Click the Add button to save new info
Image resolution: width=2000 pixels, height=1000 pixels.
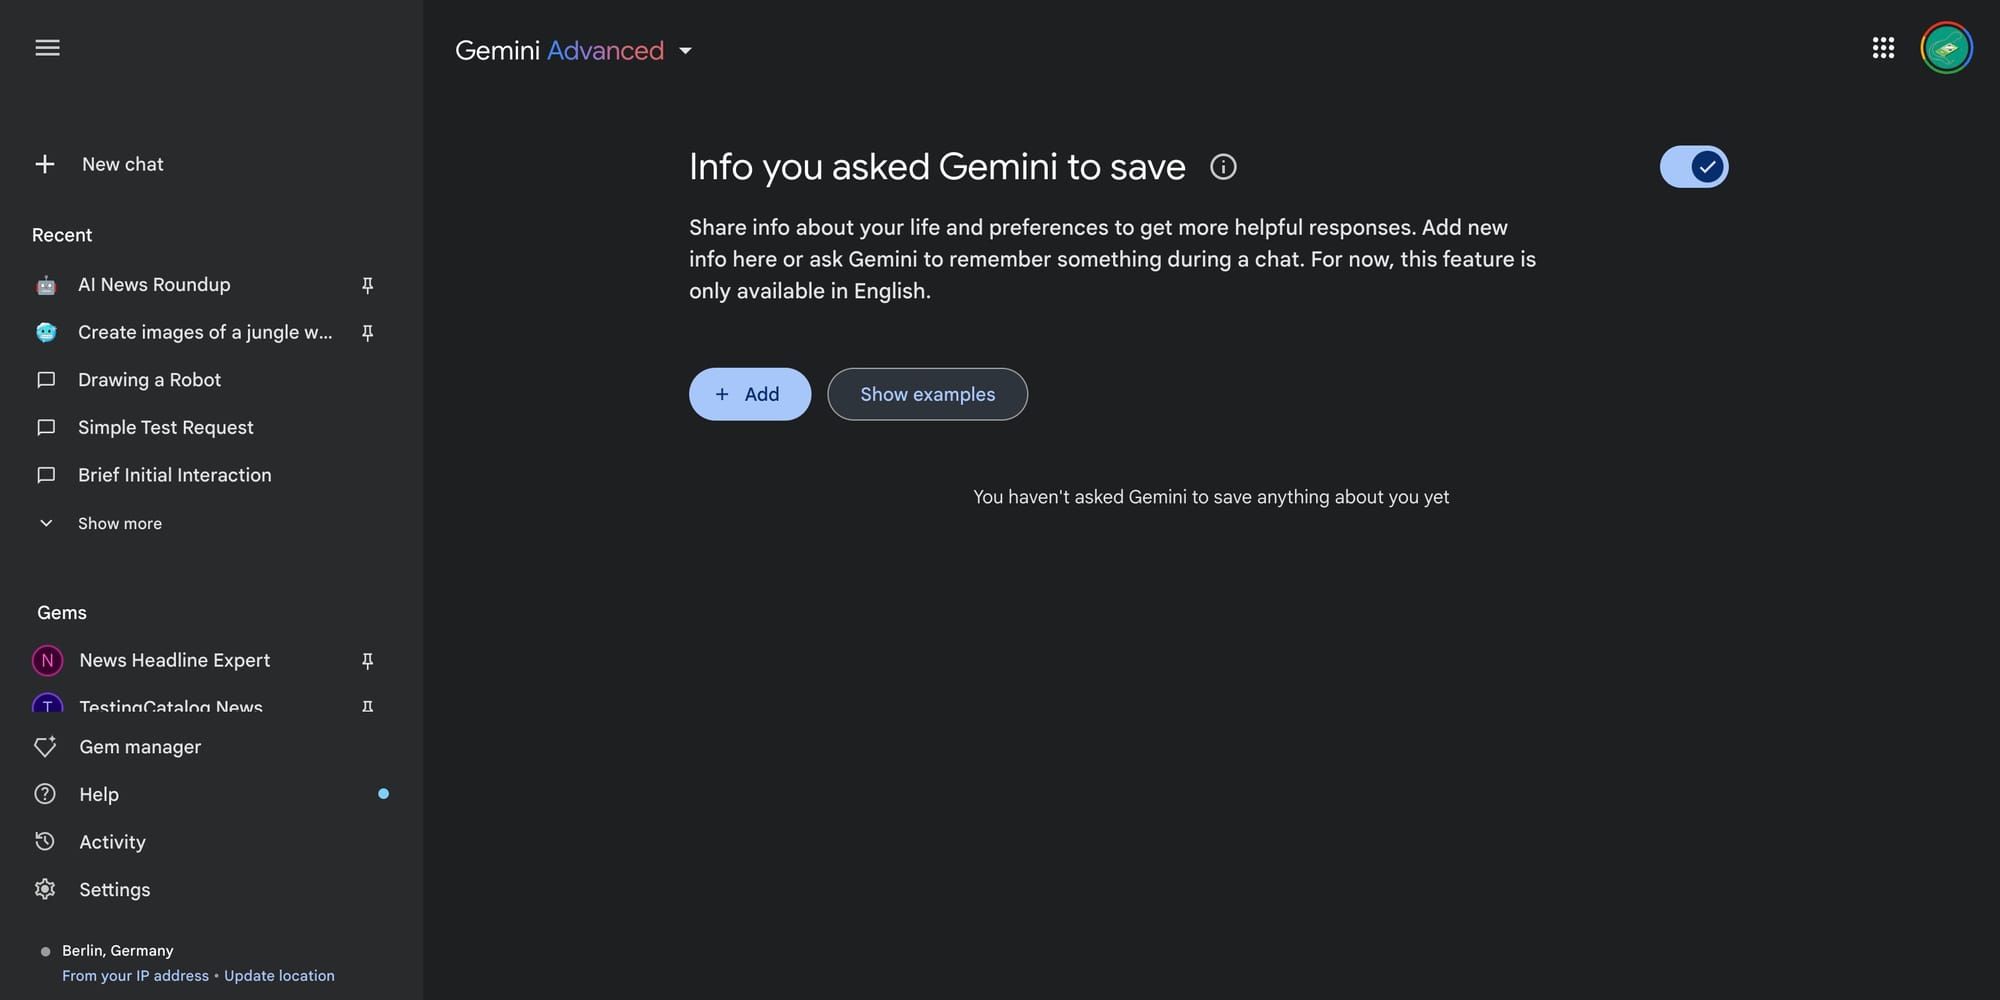[x=749, y=394]
